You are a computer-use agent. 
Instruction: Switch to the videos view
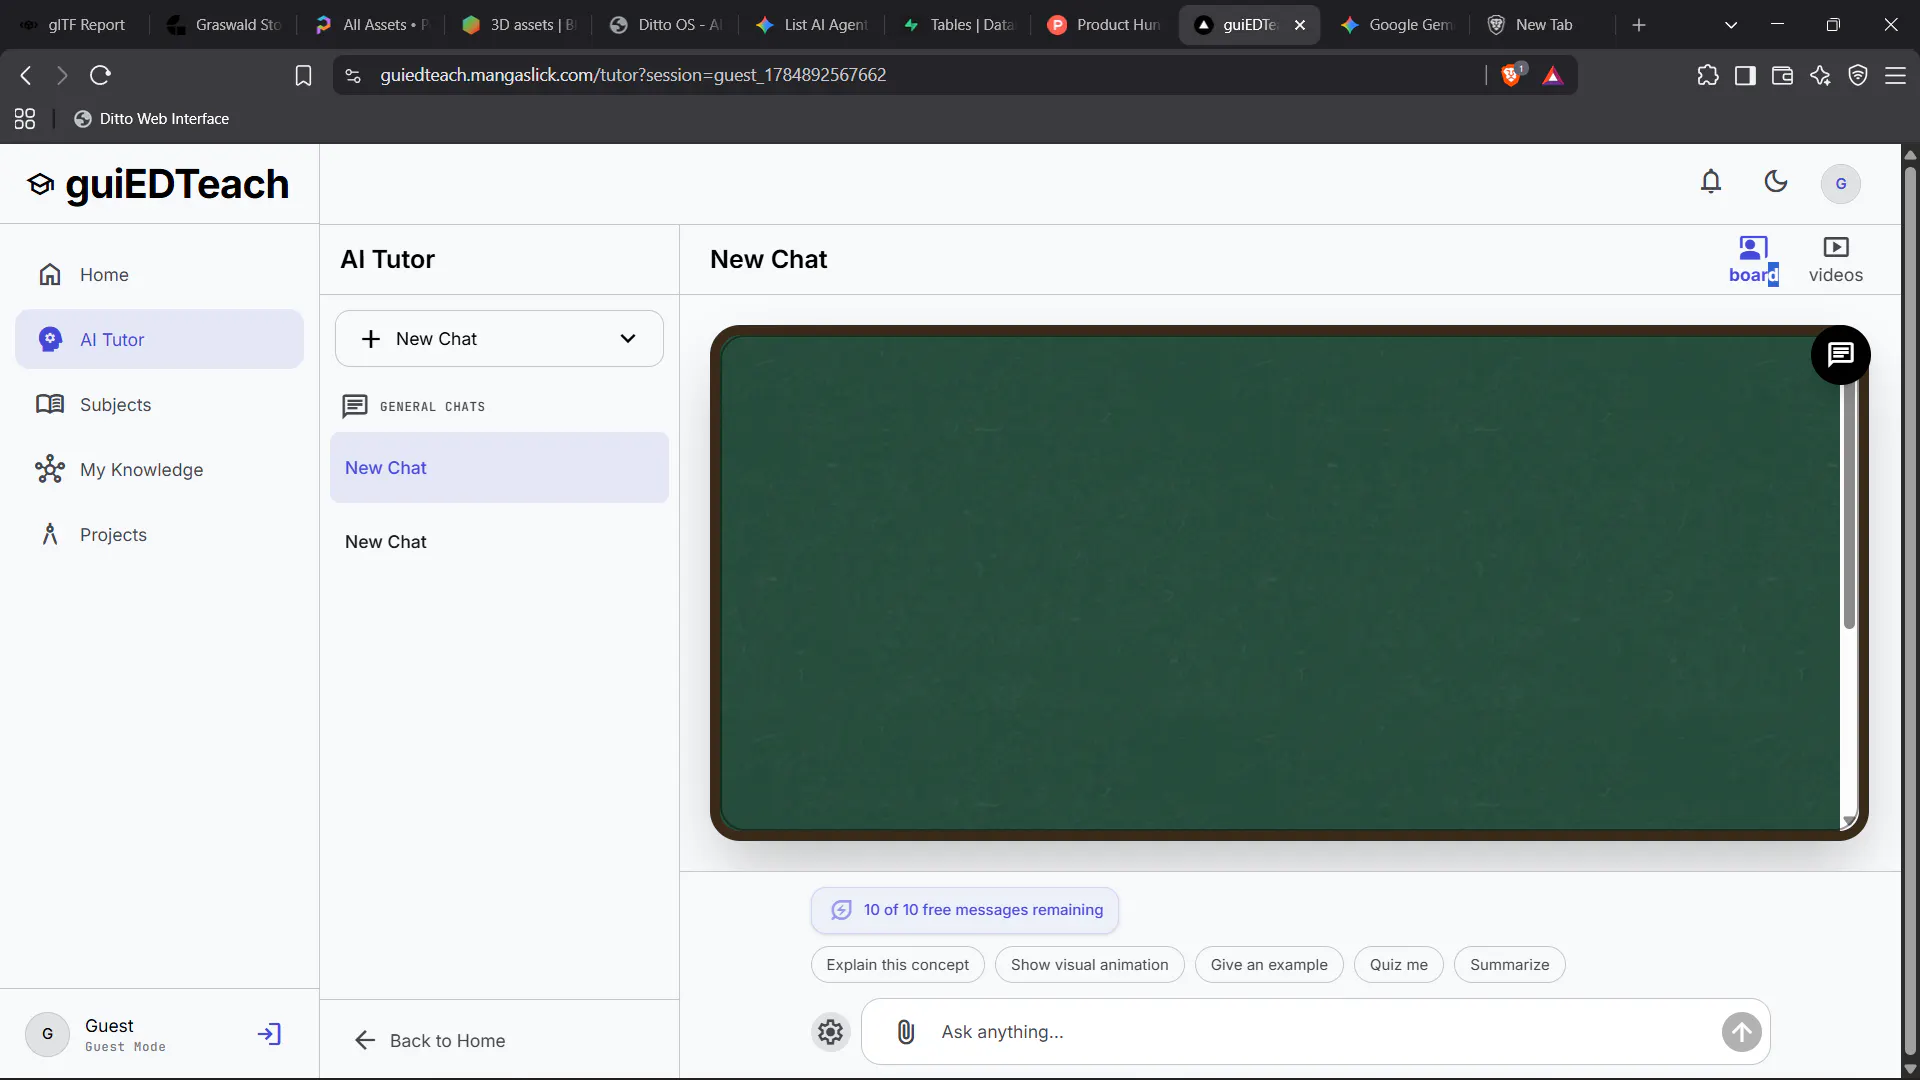click(x=1836, y=260)
